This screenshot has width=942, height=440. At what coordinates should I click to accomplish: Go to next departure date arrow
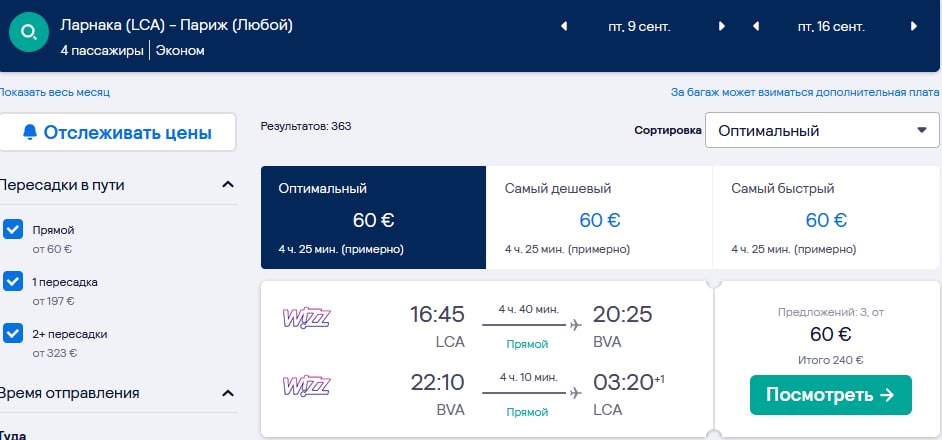point(722,27)
